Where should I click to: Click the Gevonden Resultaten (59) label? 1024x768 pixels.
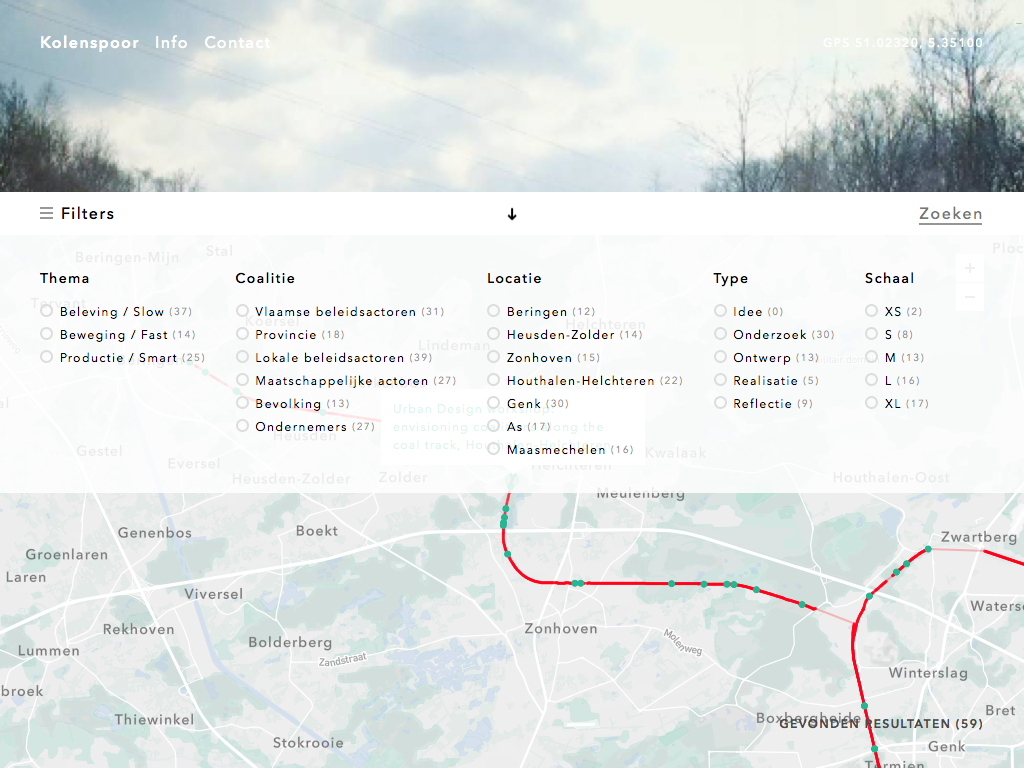pos(881,724)
